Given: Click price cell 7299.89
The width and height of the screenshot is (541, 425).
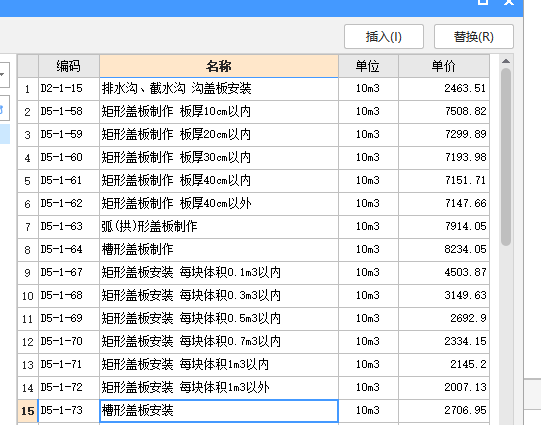Looking at the screenshot, I should point(444,135).
